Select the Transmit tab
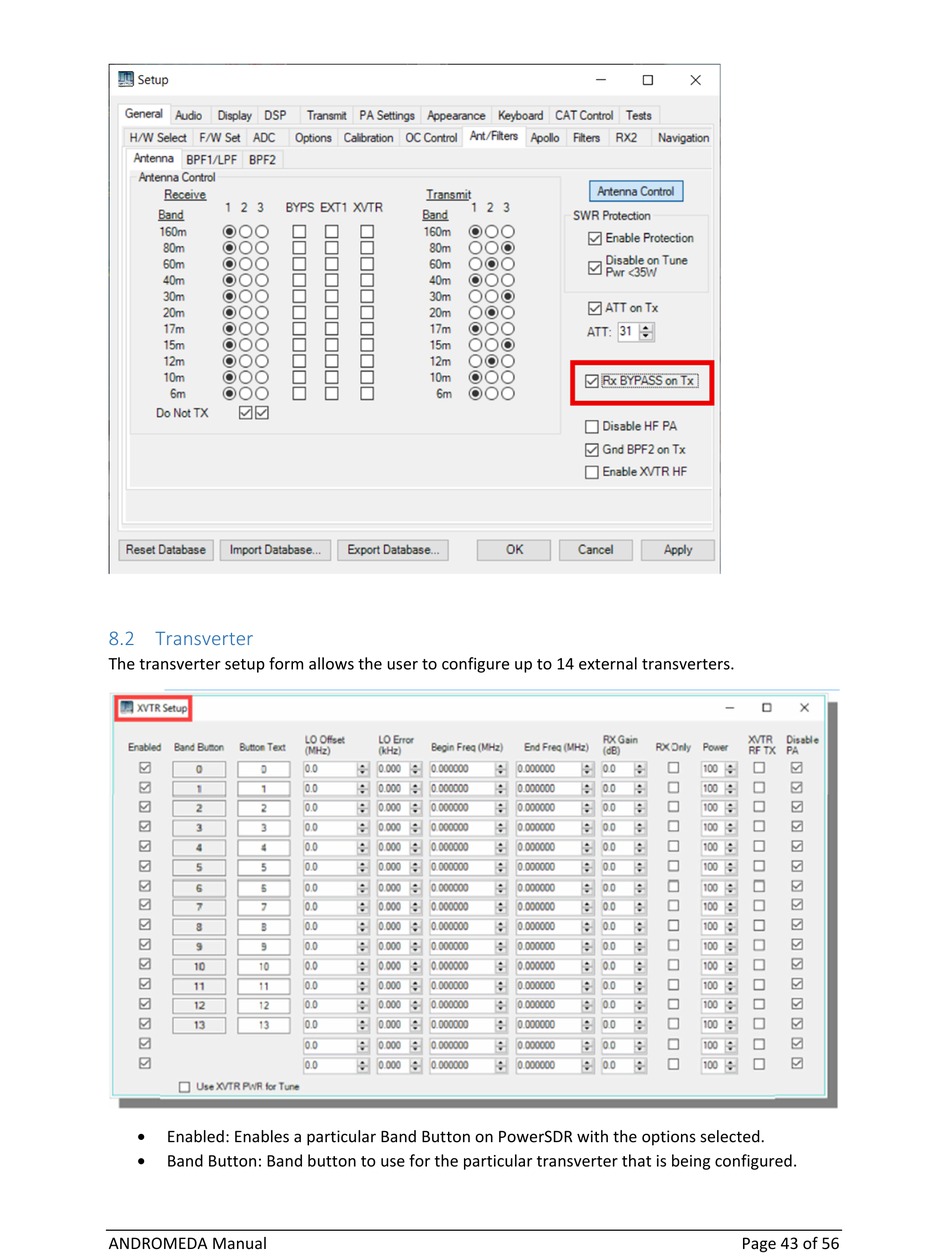Viewport: 950px width, 1260px height. (x=326, y=116)
